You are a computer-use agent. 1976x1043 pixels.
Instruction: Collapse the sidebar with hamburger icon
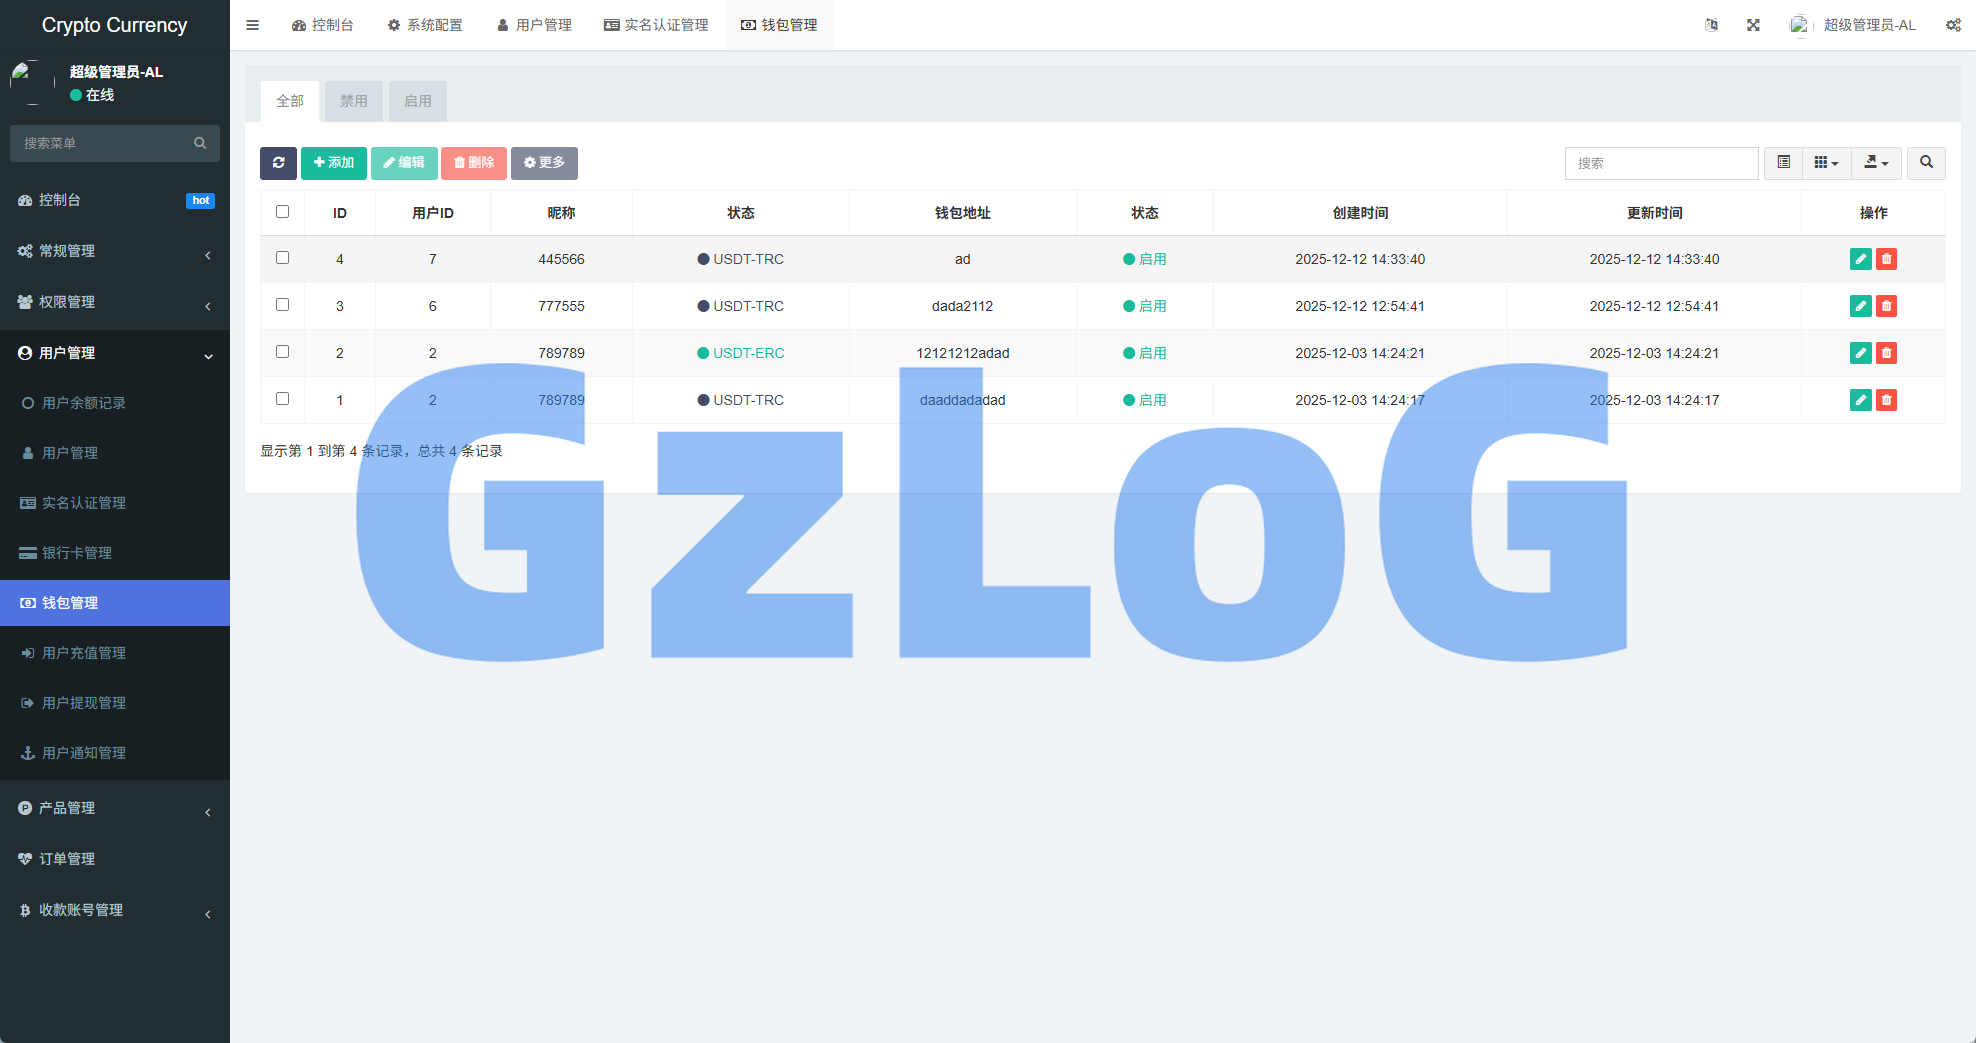pyautogui.click(x=252, y=24)
